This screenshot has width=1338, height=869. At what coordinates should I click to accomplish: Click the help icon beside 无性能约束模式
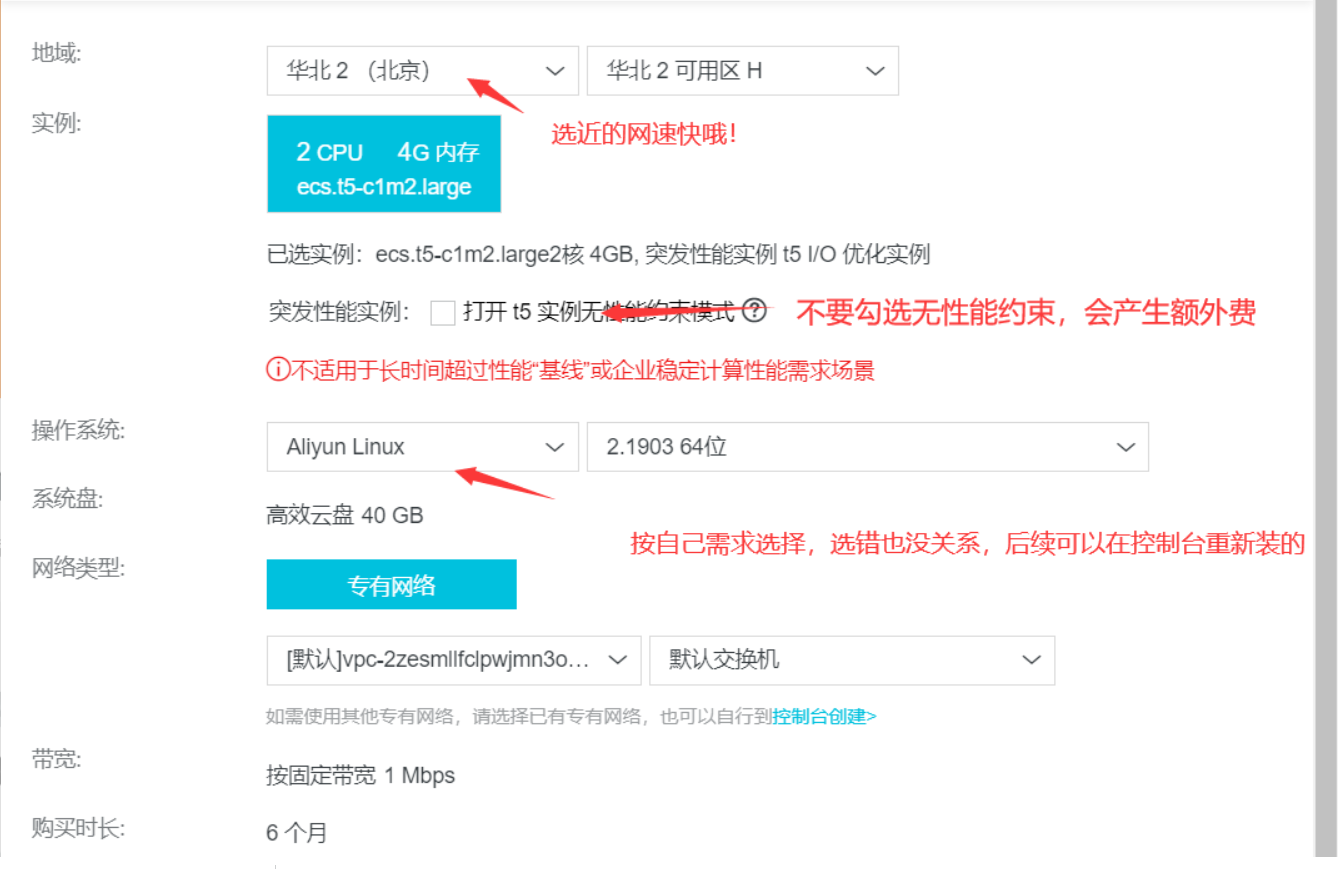[x=755, y=311]
